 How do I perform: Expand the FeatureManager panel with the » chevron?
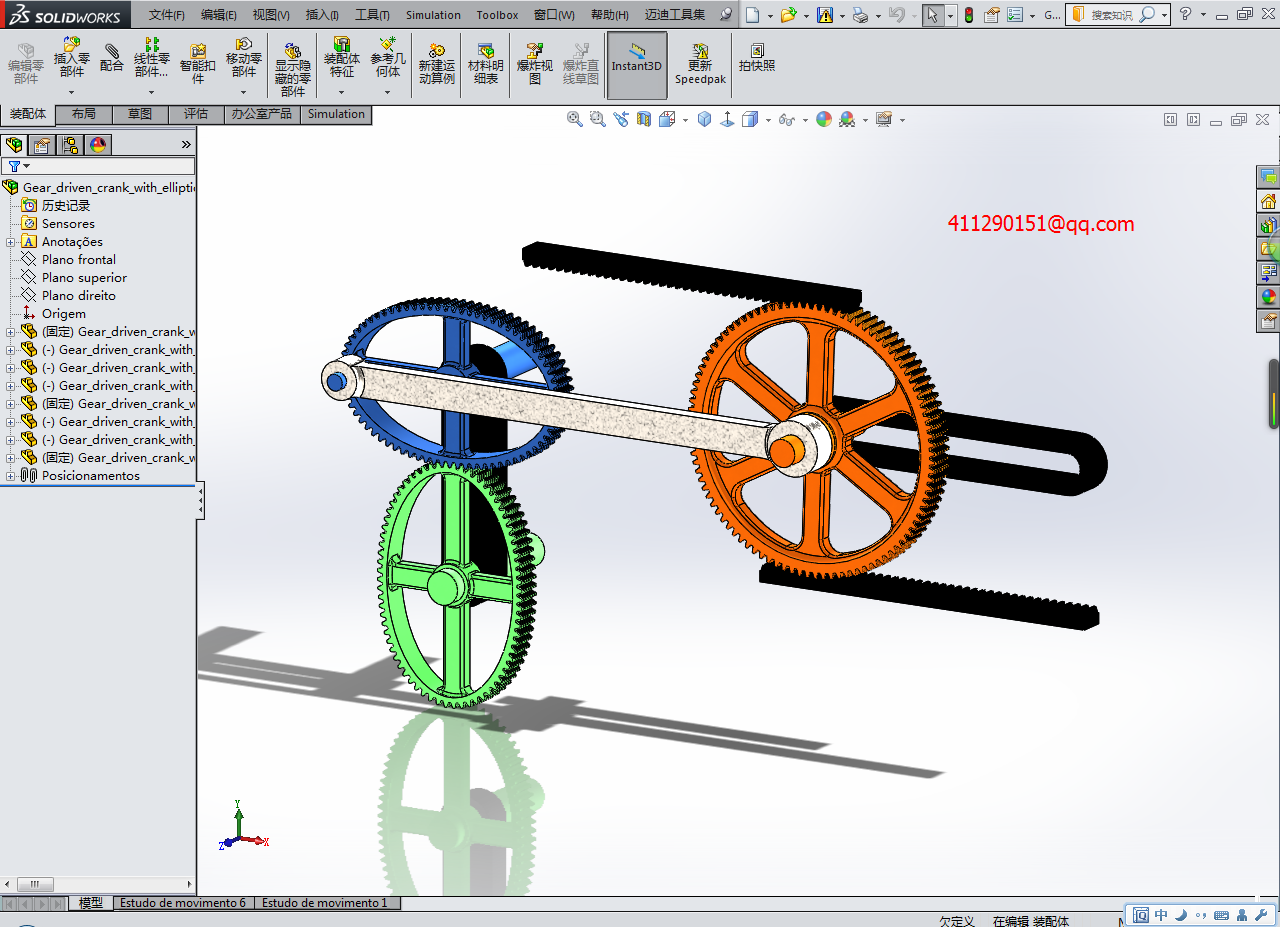[185, 145]
